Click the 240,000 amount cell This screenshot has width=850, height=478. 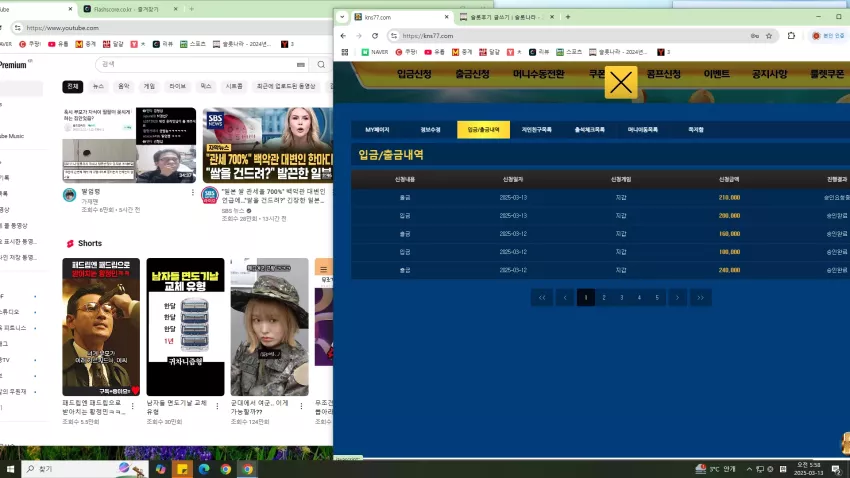[x=729, y=270]
